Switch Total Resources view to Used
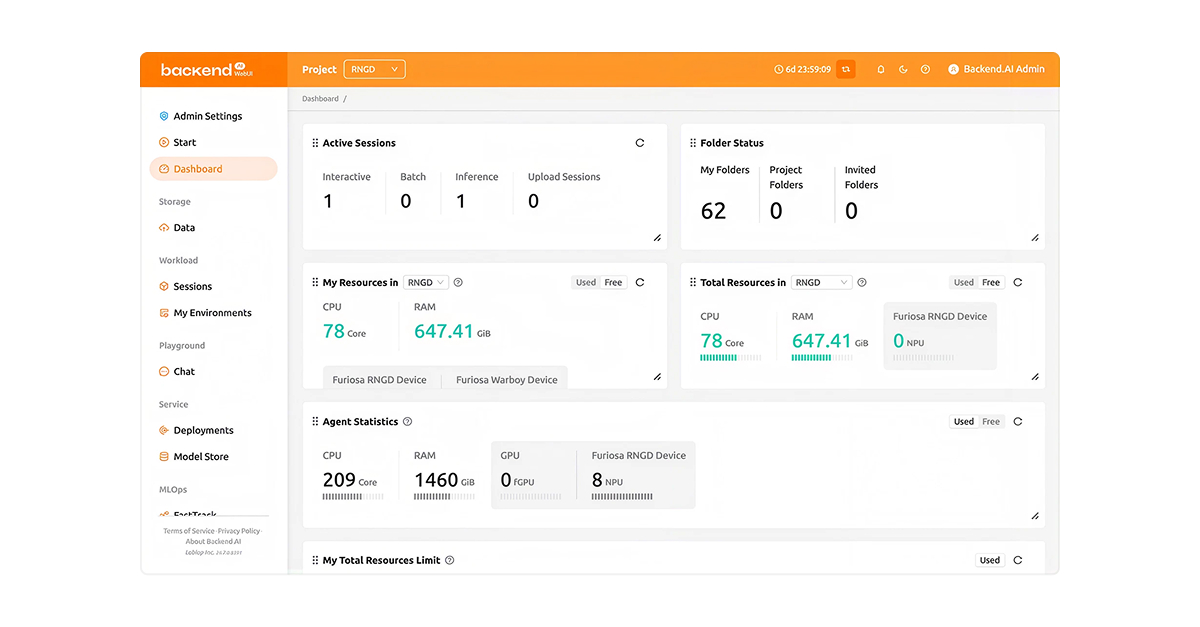 pyautogui.click(x=963, y=282)
